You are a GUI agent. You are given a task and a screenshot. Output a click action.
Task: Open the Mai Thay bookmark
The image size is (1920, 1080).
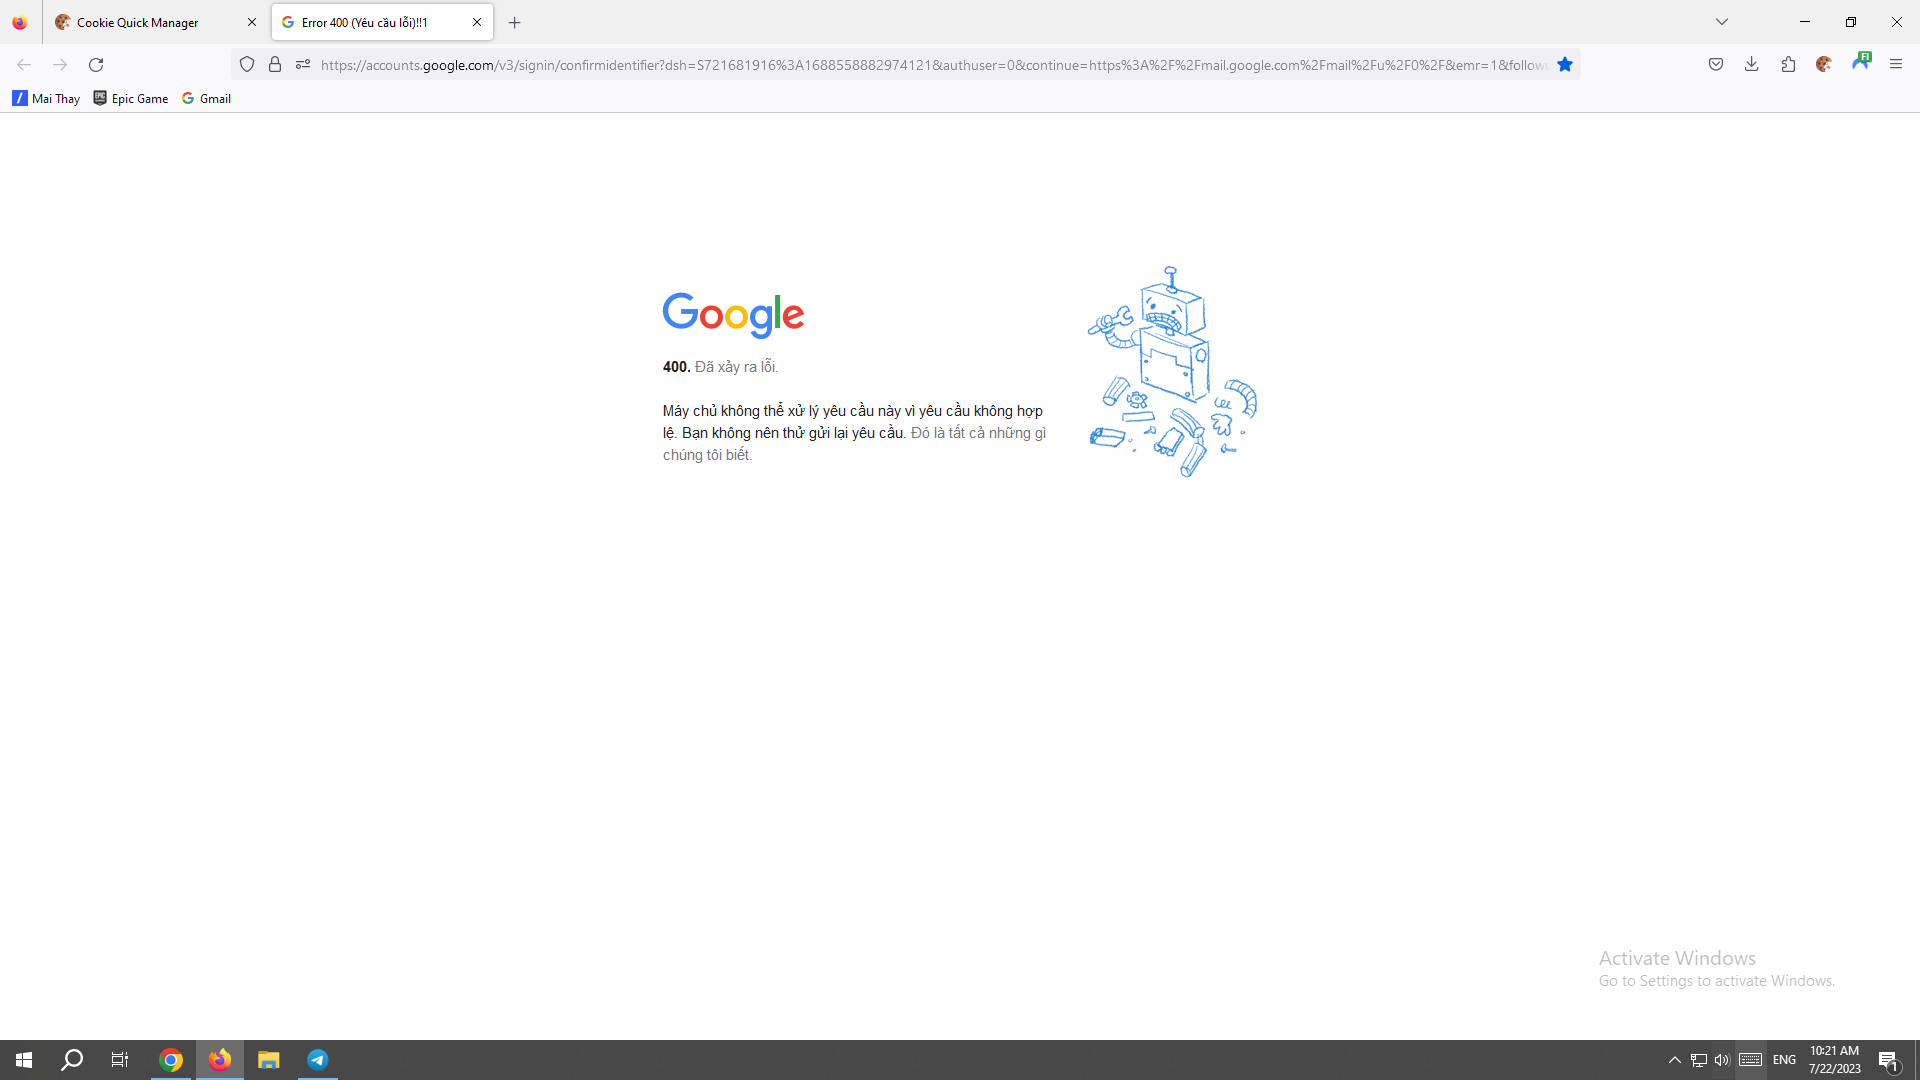click(46, 98)
